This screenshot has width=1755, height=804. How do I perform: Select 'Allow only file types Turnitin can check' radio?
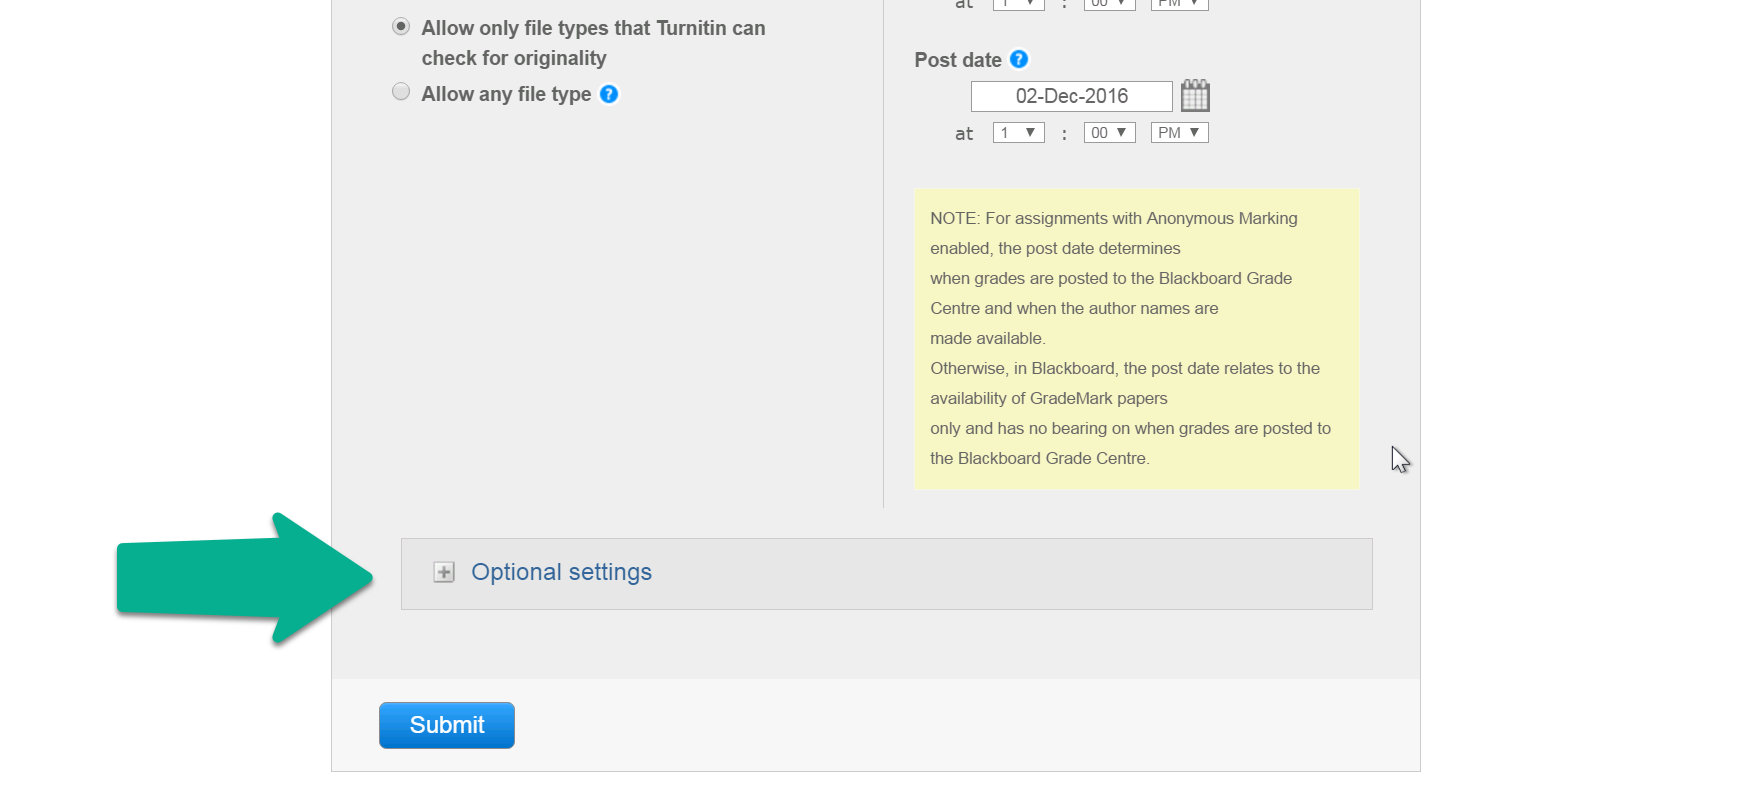pyautogui.click(x=401, y=27)
